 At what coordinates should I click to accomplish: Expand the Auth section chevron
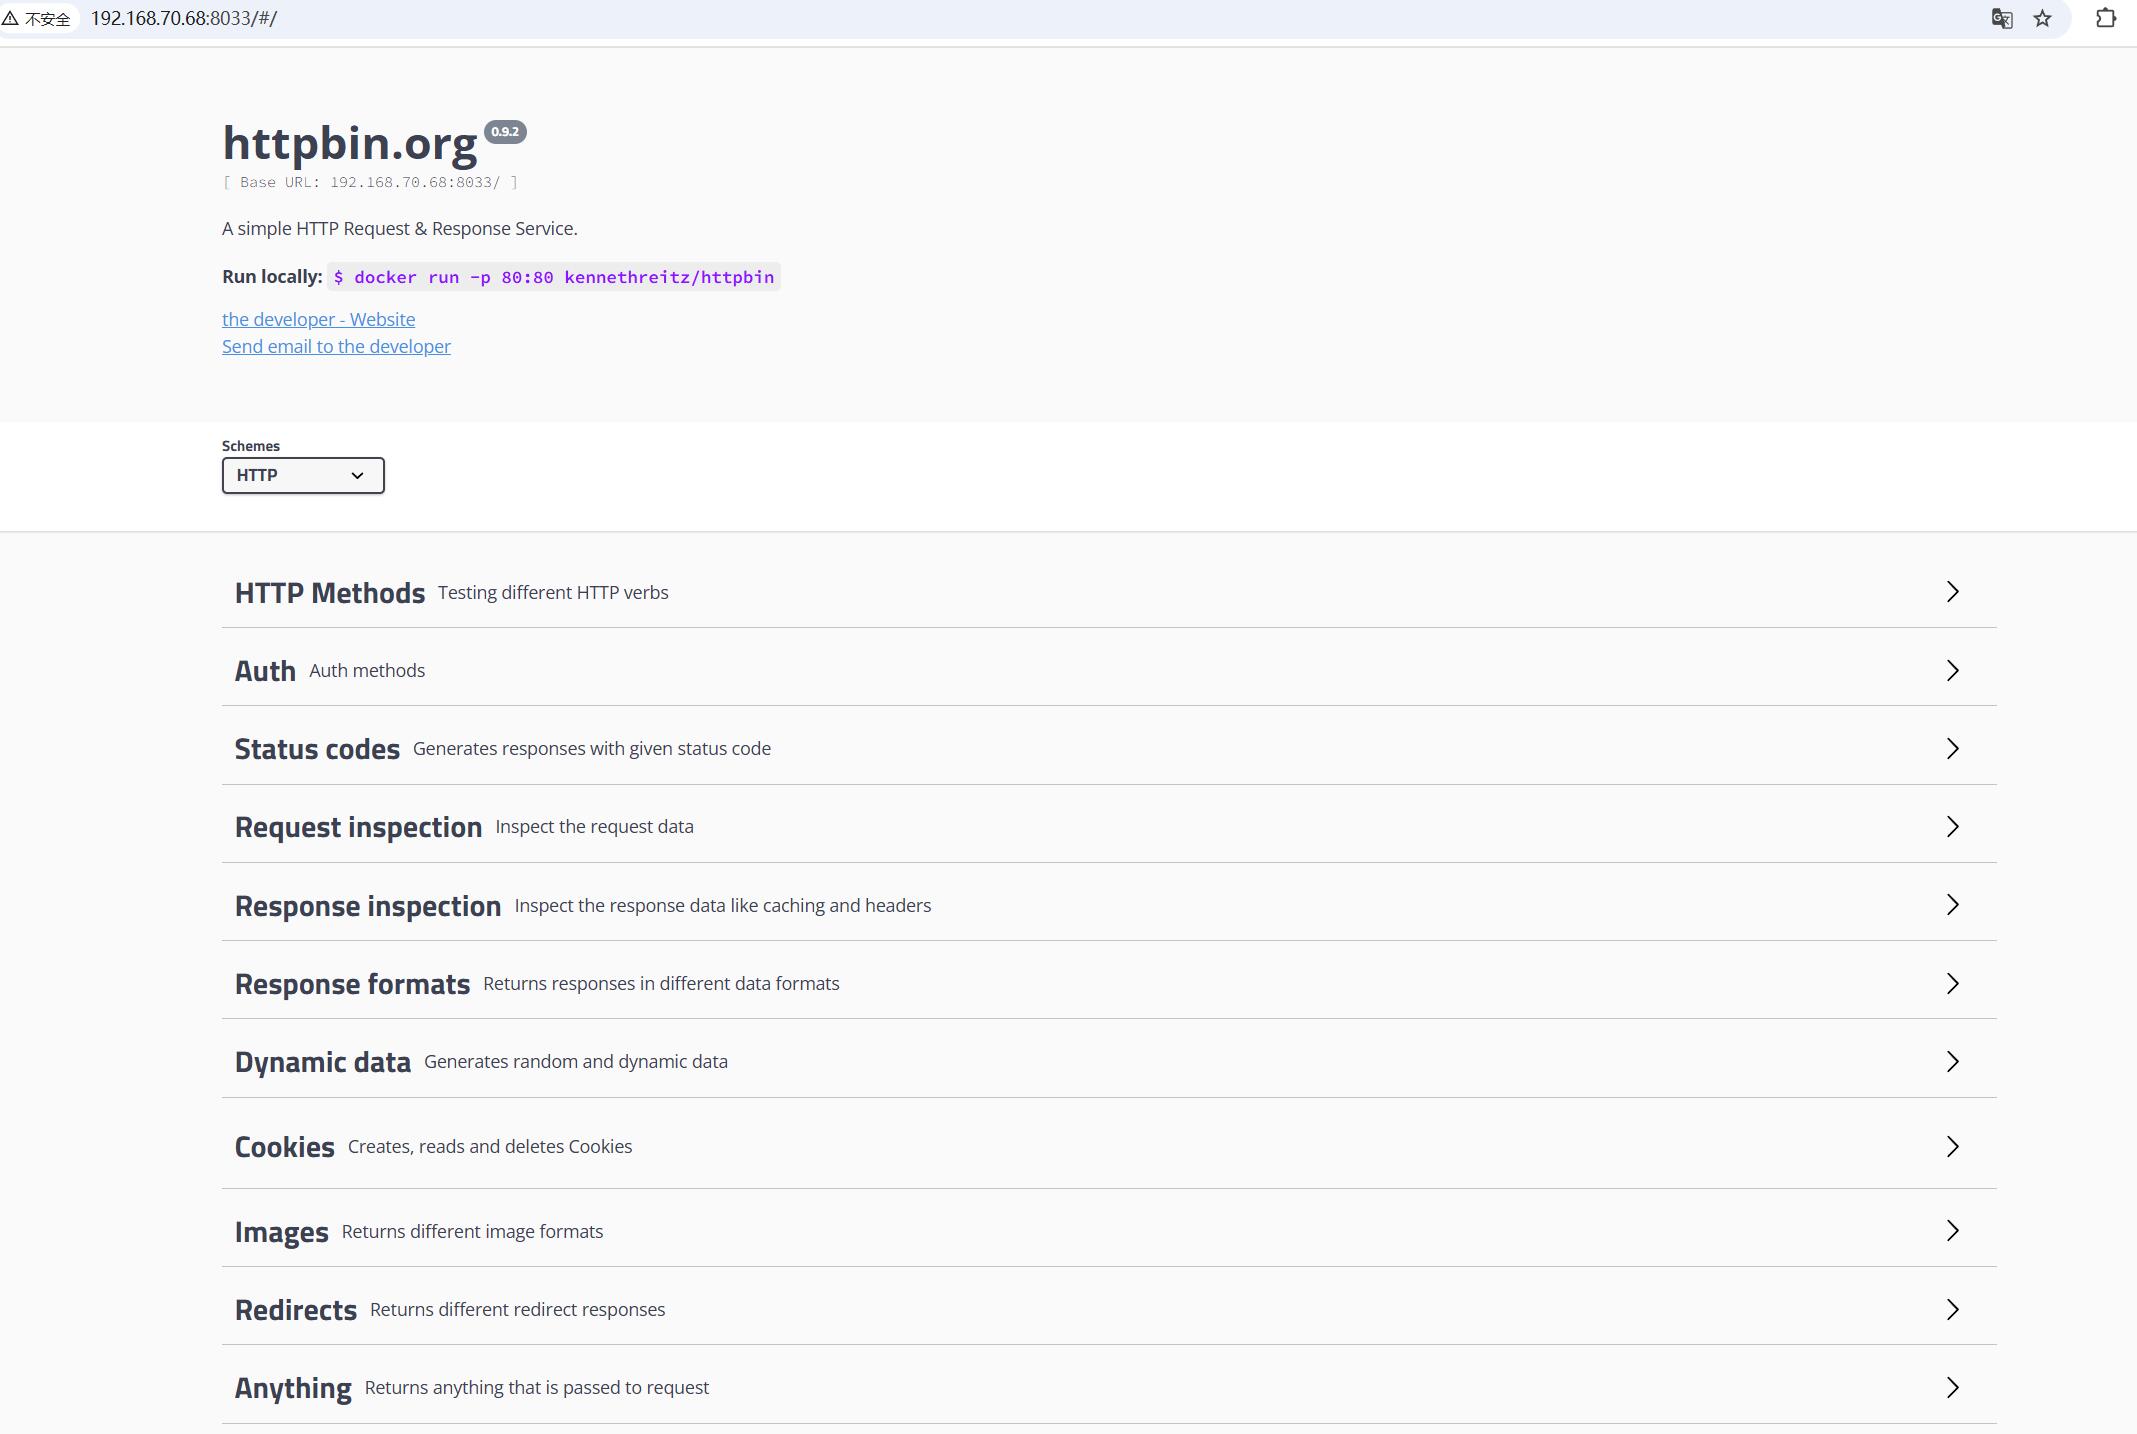click(x=1952, y=670)
